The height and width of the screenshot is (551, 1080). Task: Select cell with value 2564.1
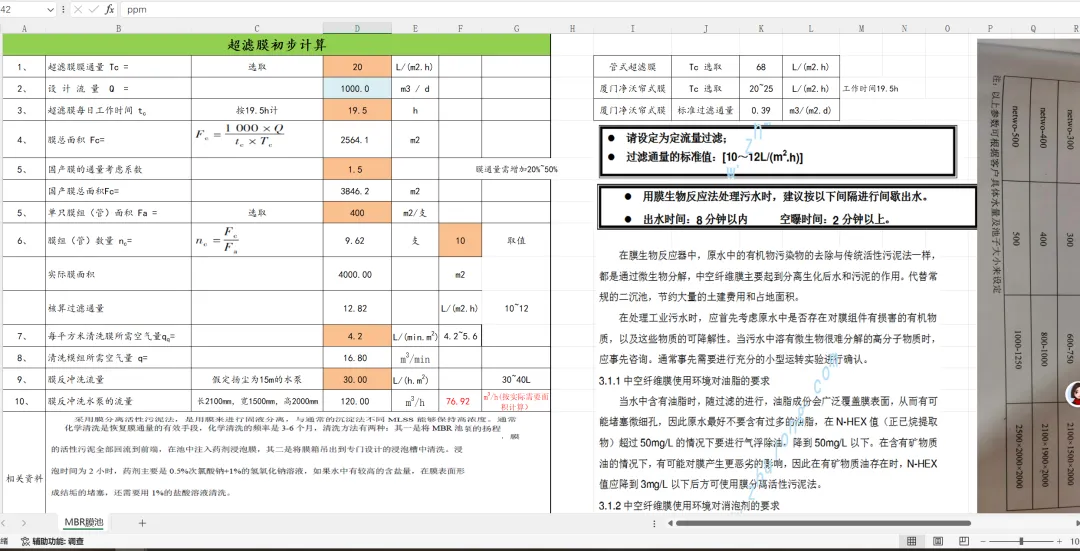357,140
